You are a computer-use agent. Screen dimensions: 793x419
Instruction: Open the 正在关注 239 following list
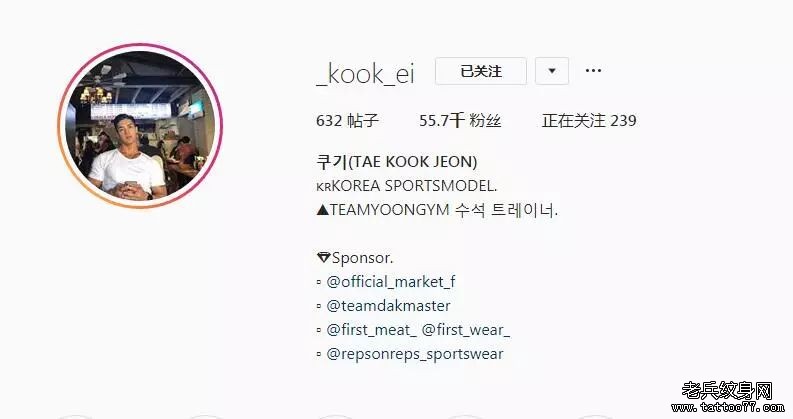point(589,120)
